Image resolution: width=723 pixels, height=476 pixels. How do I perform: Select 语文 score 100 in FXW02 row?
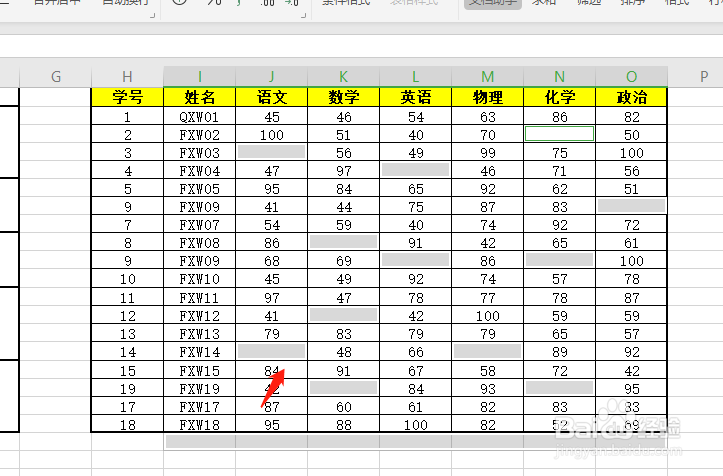tap(272, 135)
